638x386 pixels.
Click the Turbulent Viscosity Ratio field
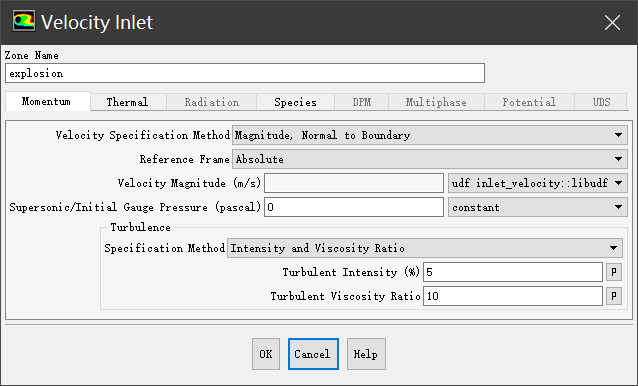coord(513,296)
